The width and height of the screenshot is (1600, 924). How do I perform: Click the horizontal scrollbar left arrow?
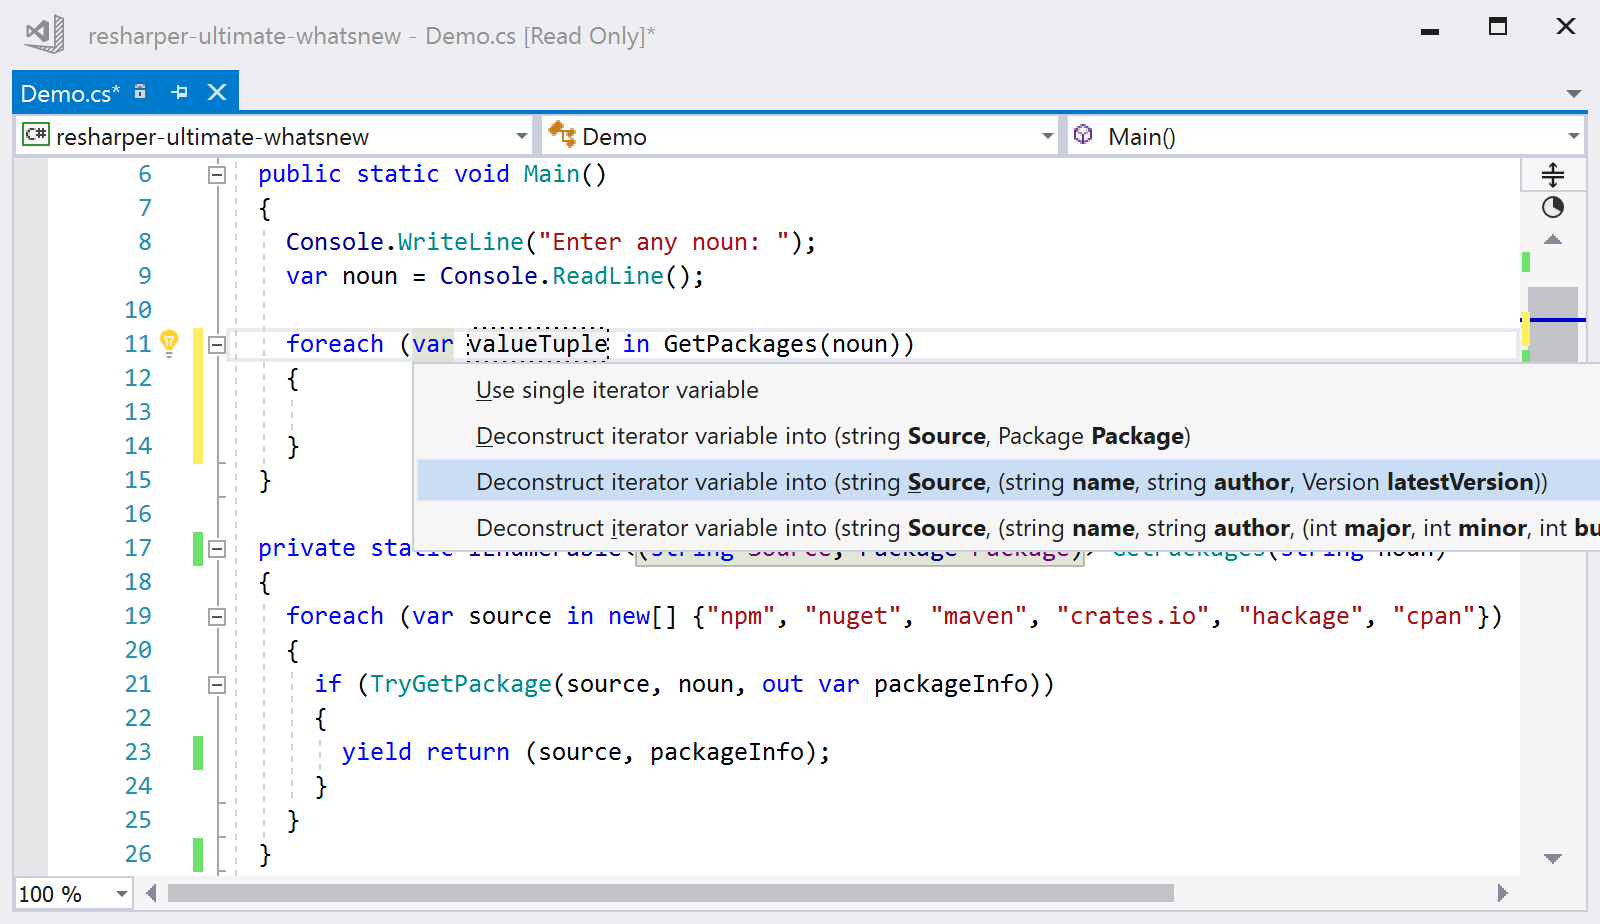click(x=151, y=893)
